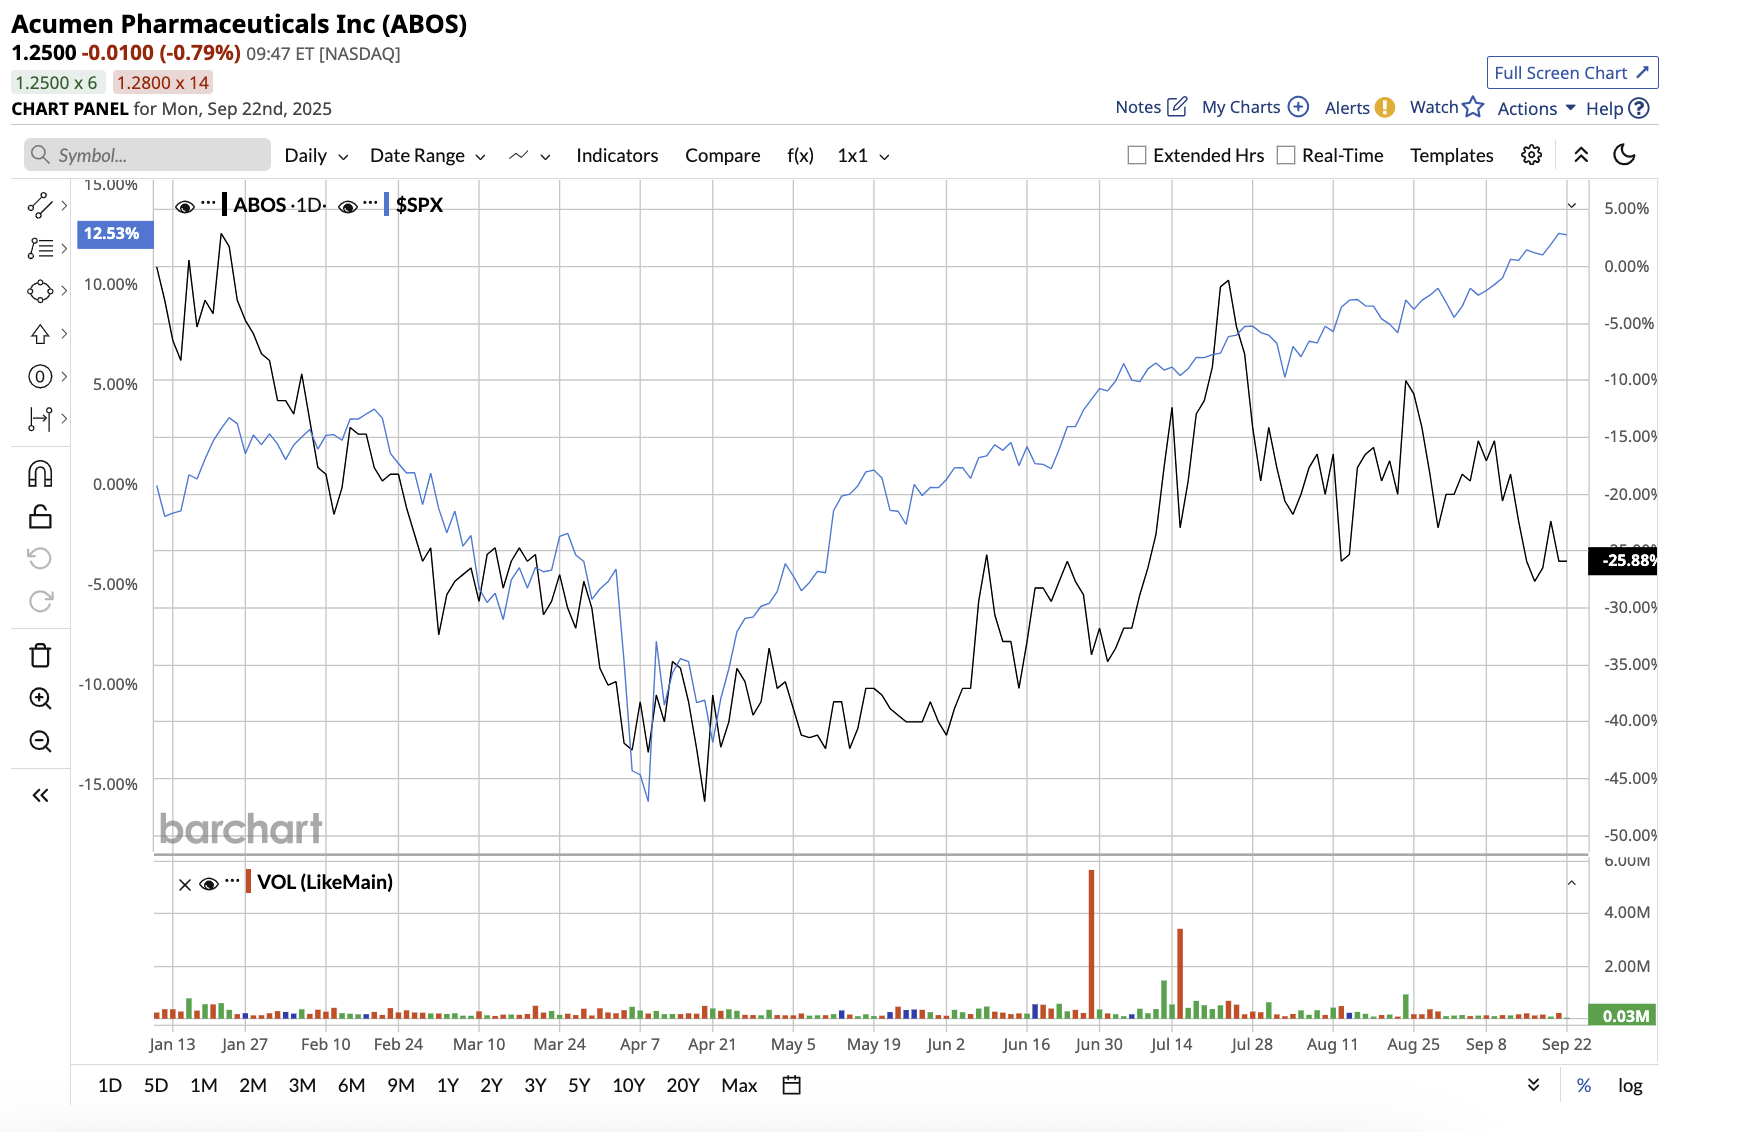Image resolution: width=1744 pixels, height=1132 pixels.
Task: Select the arrow marker tool
Action: pyautogui.click(x=40, y=334)
